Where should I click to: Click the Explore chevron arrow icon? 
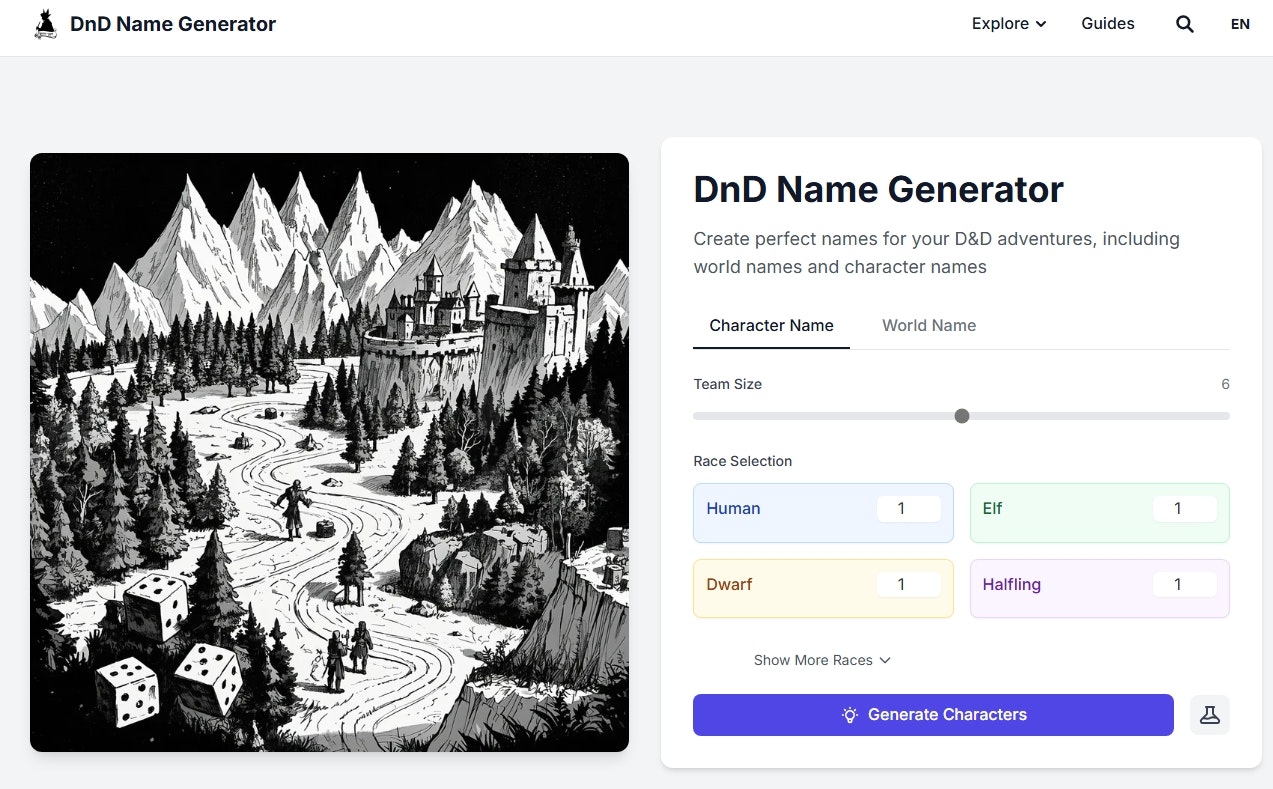pos(1040,24)
